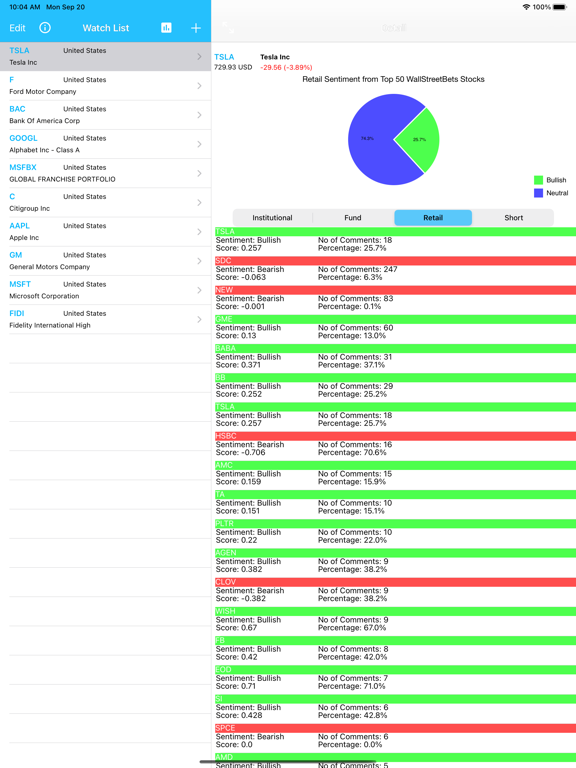Screen dimensions: 576x768
Task: Click 'Alphabet Inc - Class A' name text
Action: 44,150
